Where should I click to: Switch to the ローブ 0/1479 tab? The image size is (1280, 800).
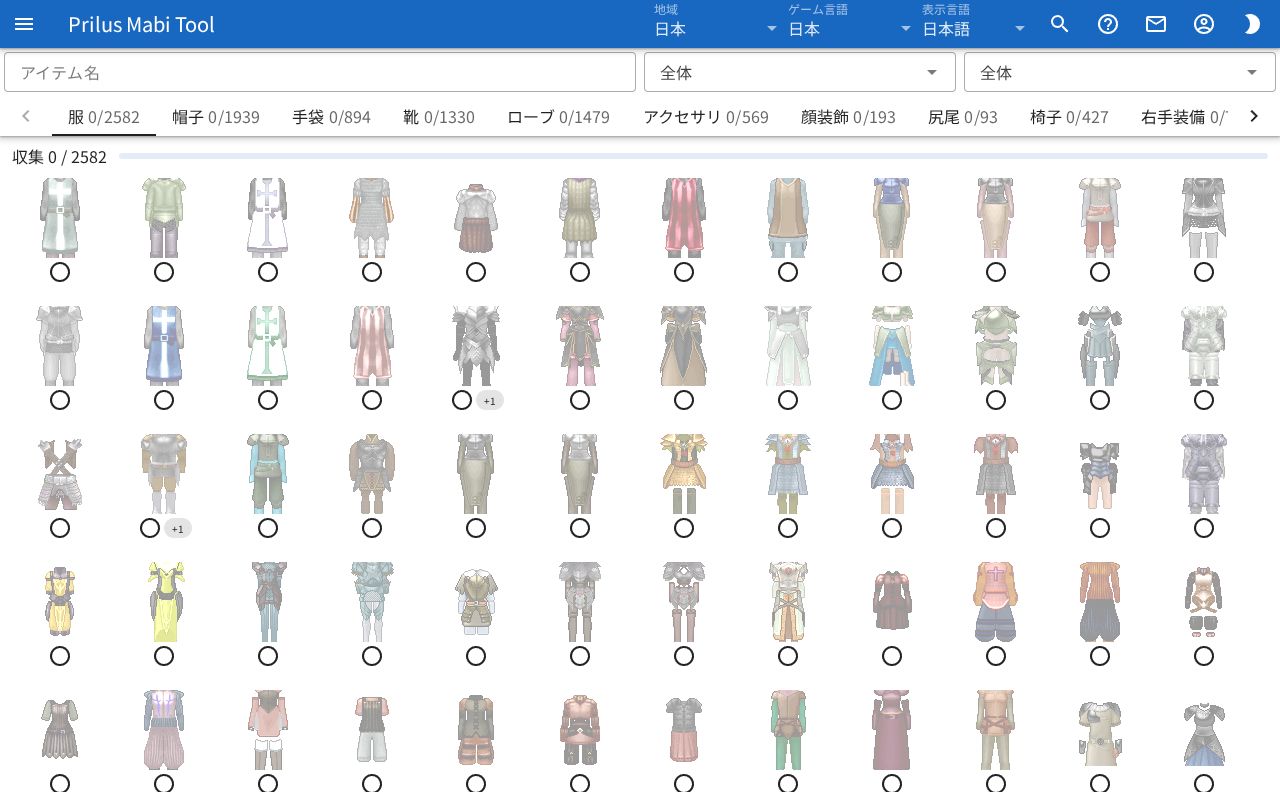559,117
